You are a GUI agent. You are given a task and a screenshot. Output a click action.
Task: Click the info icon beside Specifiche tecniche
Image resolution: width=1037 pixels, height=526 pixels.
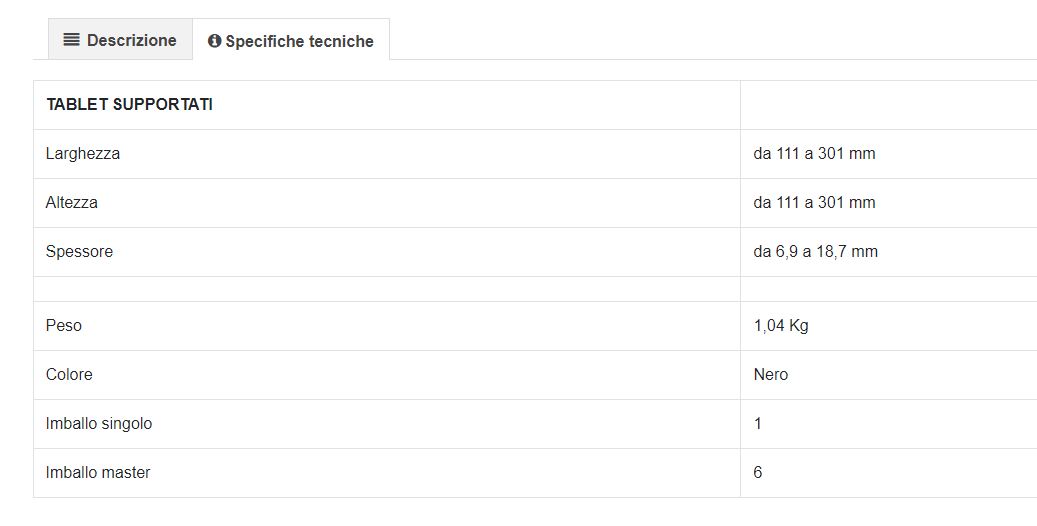tap(214, 41)
